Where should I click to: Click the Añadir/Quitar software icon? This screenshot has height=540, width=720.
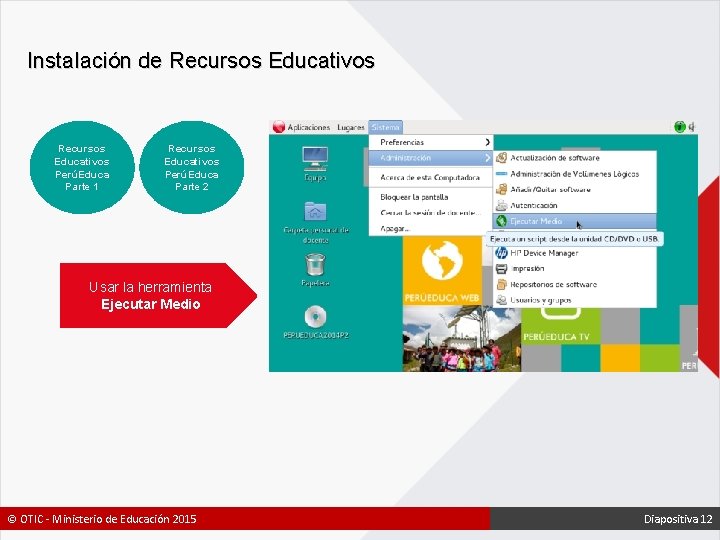501,189
